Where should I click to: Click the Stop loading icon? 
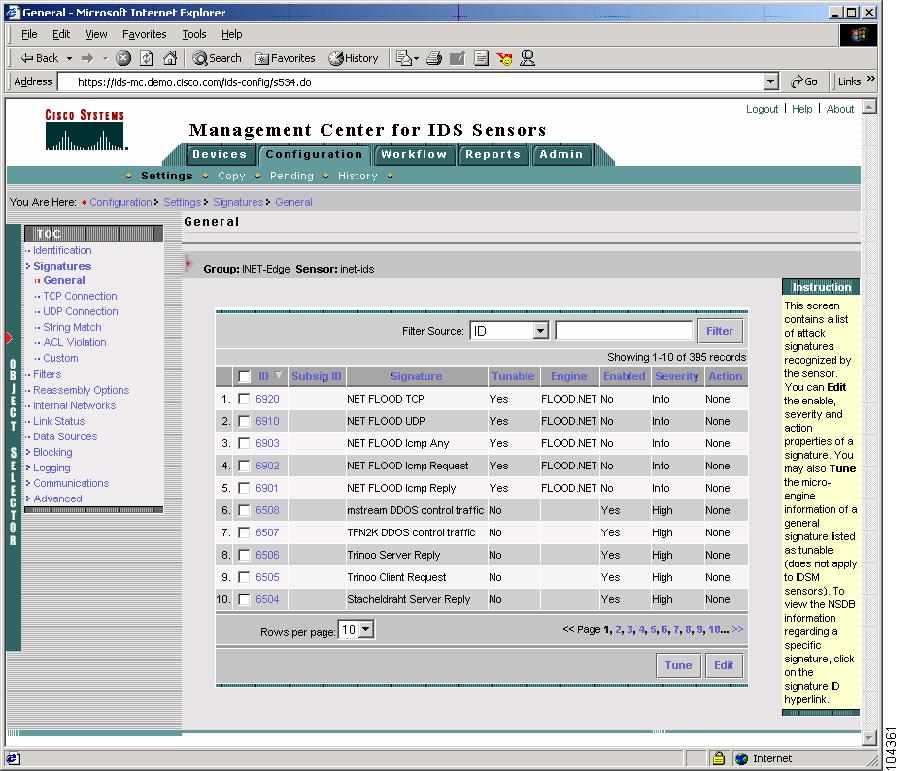point(123,58)
